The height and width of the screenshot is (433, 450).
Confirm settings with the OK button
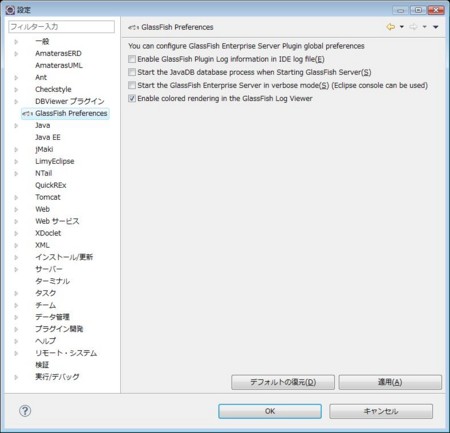click(270, 411)
